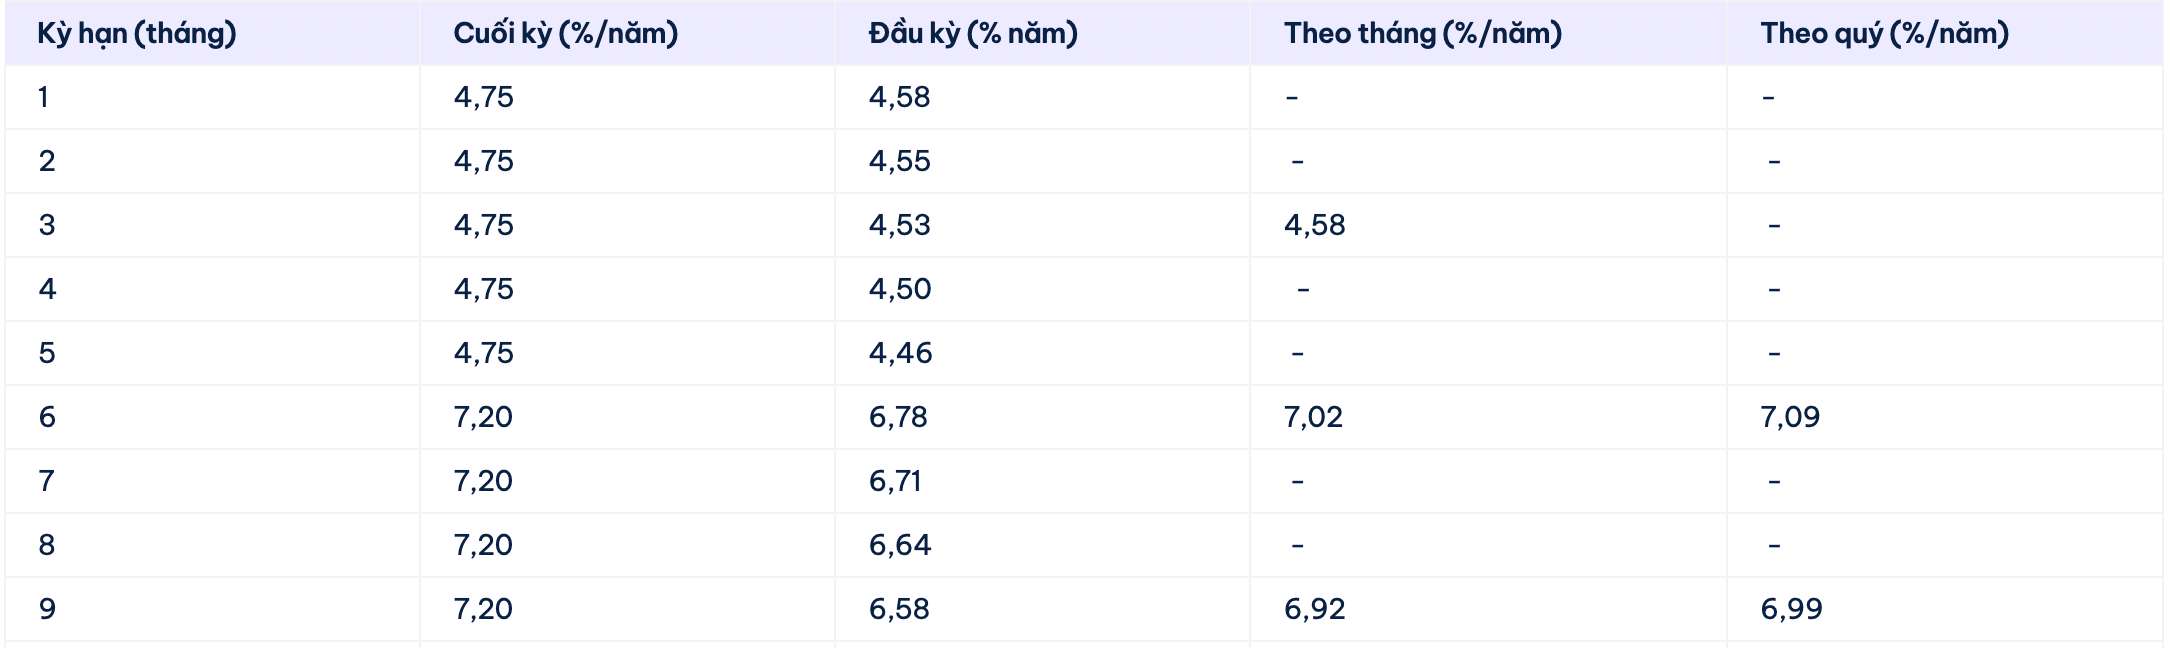The height and width of the screenshot is (648, 2170).
Task: Click the 6,64 rate for 8-month term
Action: [x=899, y=545]
